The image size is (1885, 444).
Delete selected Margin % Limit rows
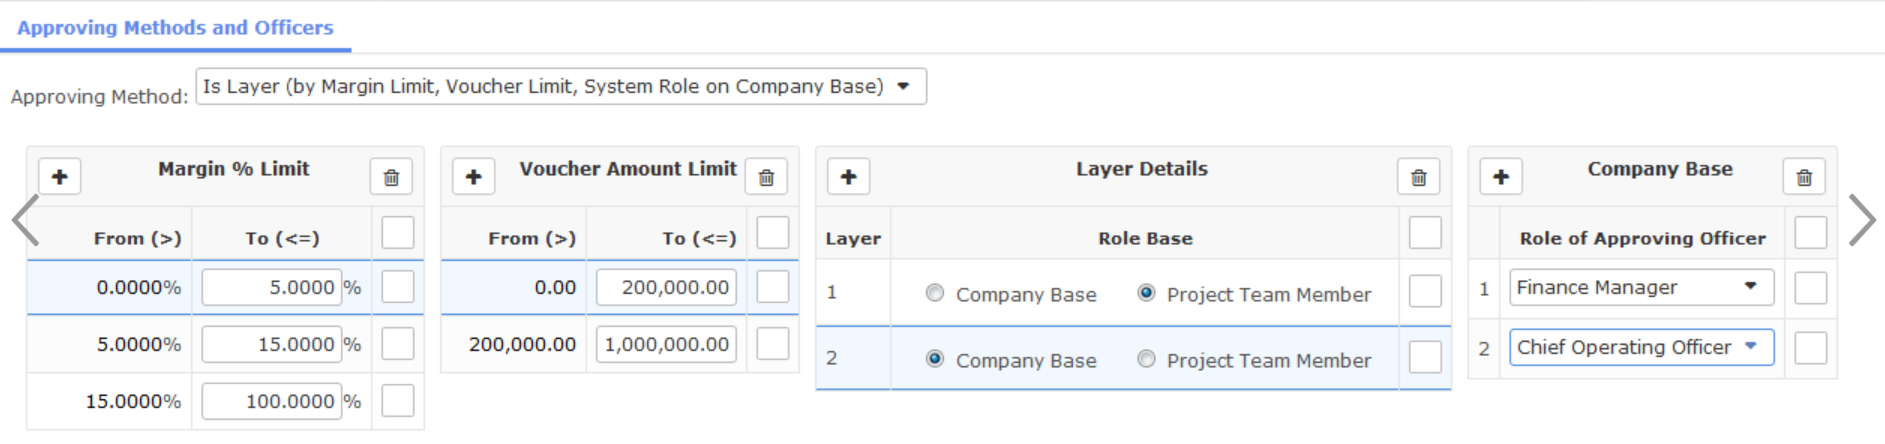[391, 177]
